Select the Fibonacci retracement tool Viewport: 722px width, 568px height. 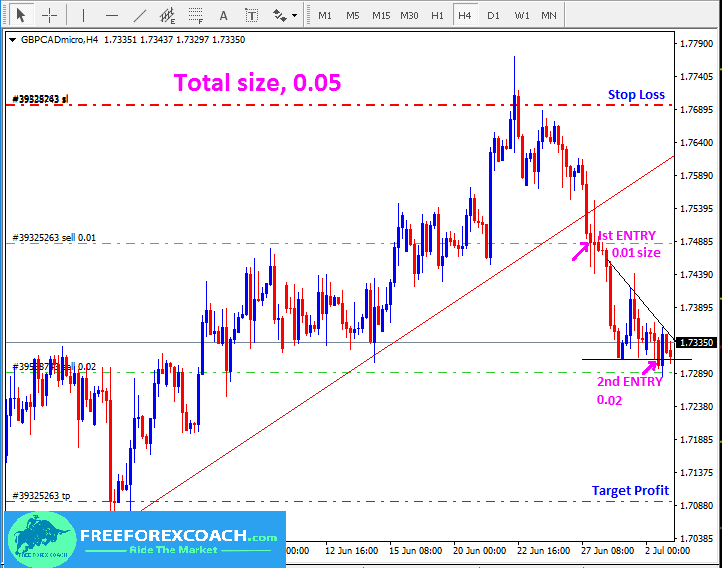click(195, 15)
